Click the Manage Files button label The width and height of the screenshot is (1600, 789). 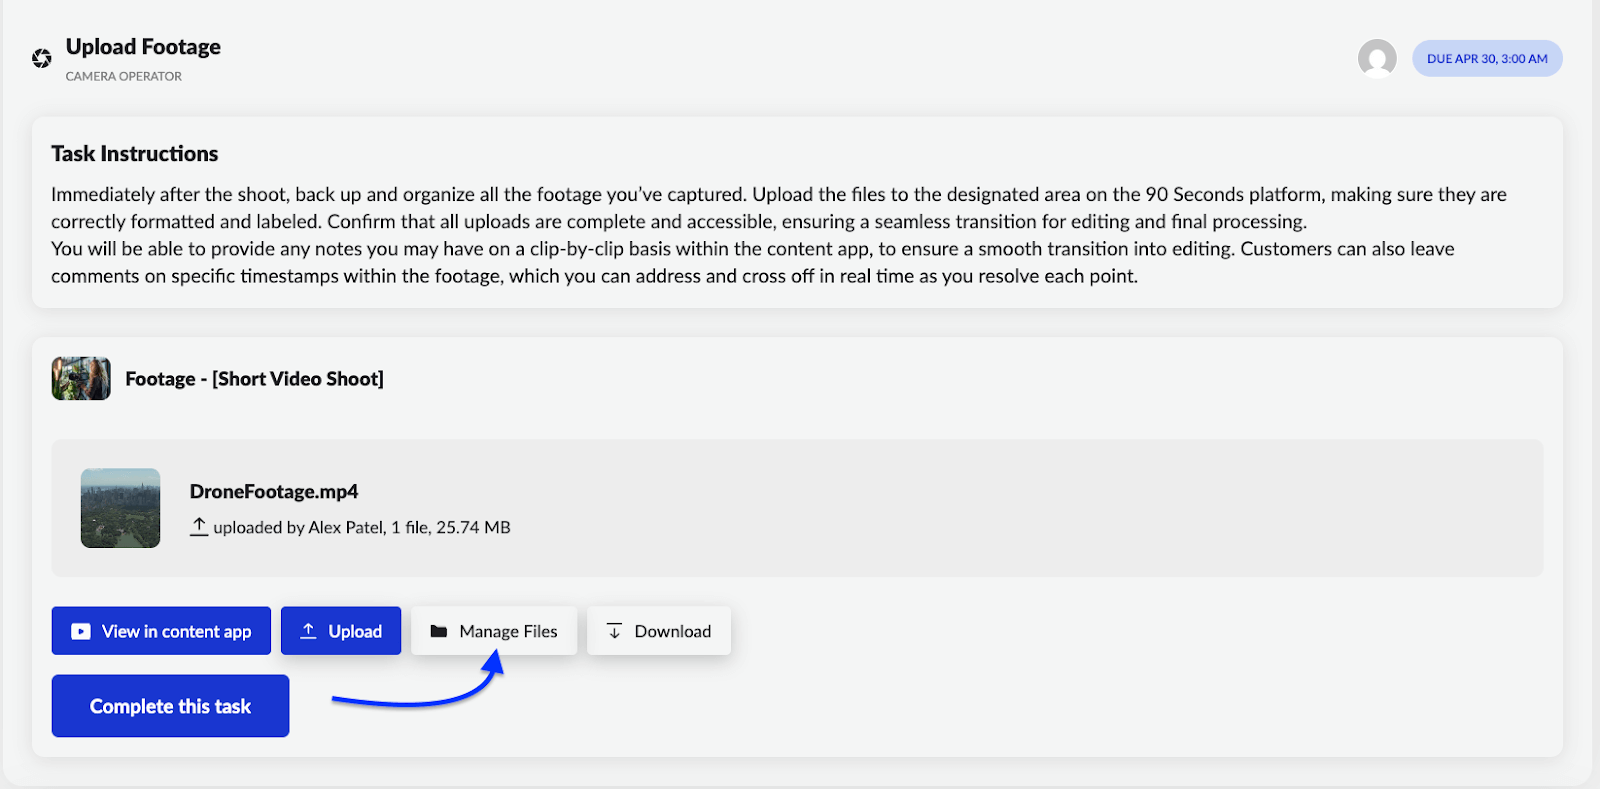tap(508, 632)
